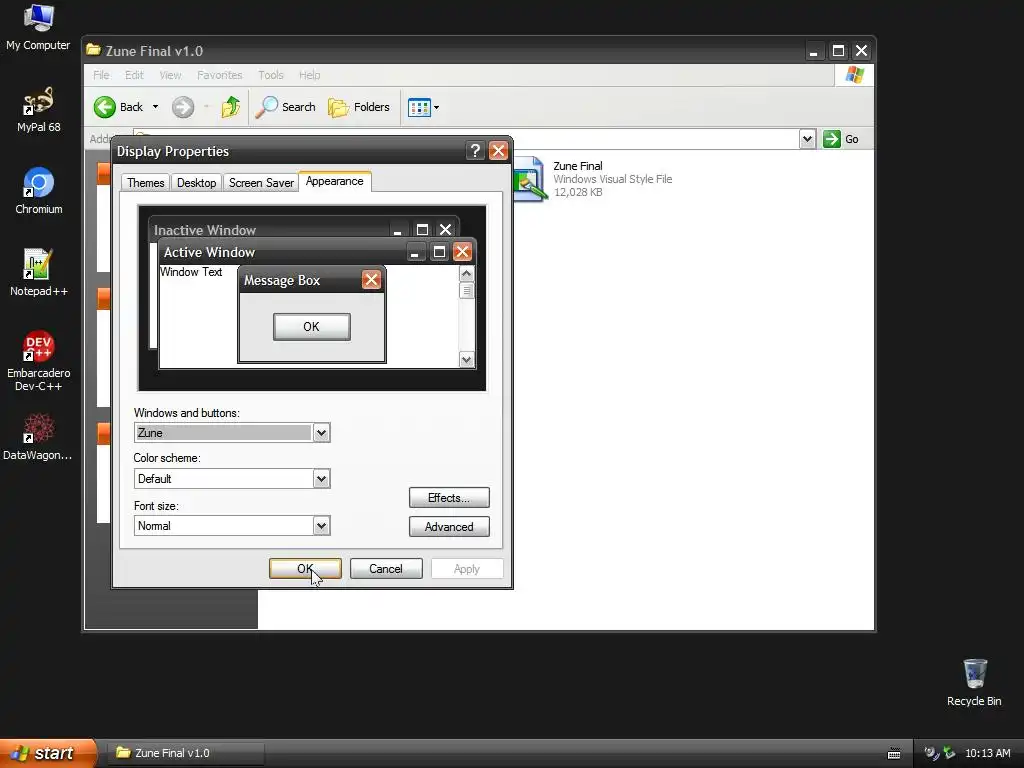Expand the address bar dropdown
Viewport: 1024px width, 768px height.
coord(807,139)
